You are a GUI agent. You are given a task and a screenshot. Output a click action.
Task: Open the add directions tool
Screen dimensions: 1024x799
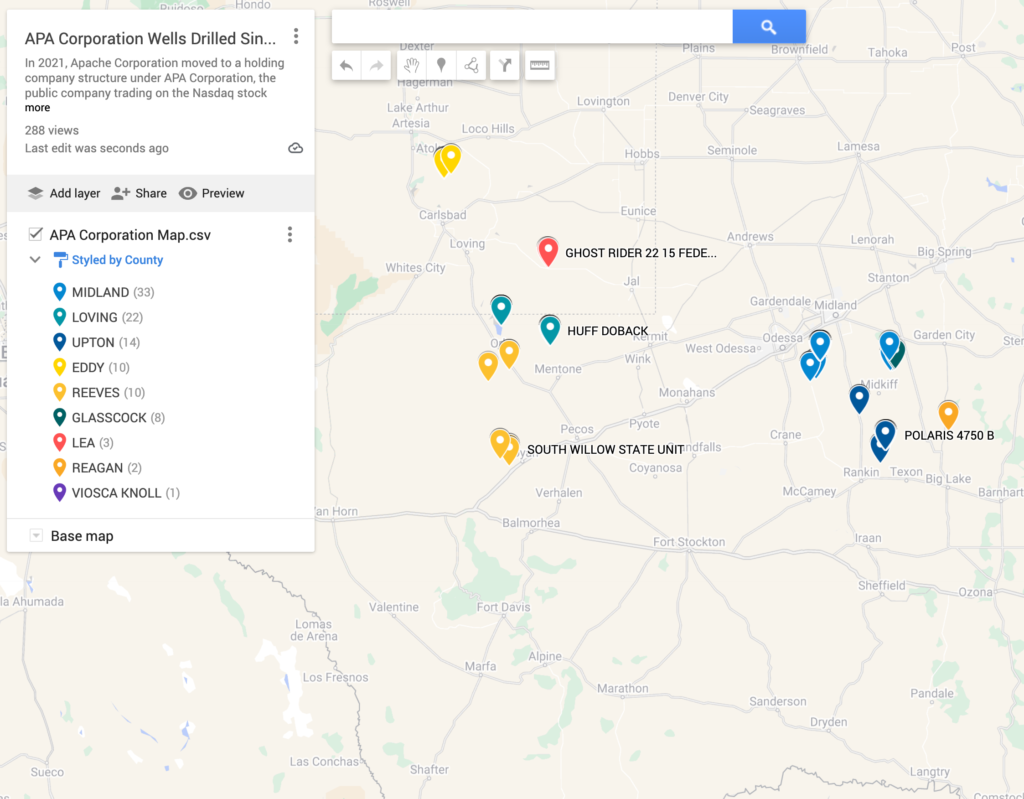[505, 65]
